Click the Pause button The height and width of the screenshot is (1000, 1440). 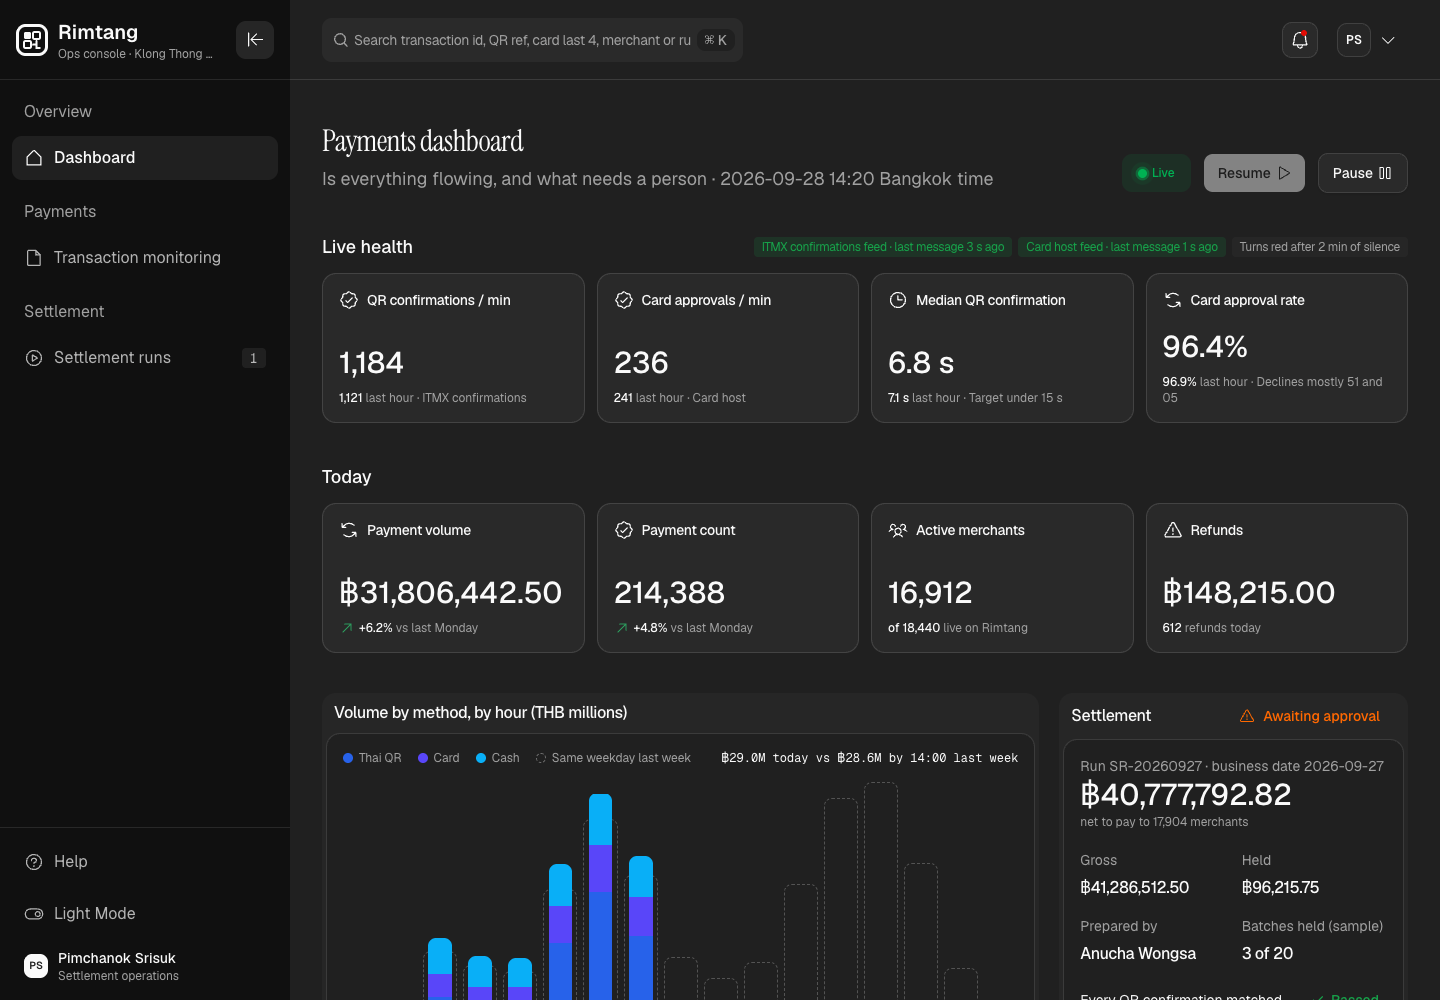point(1362,173)
